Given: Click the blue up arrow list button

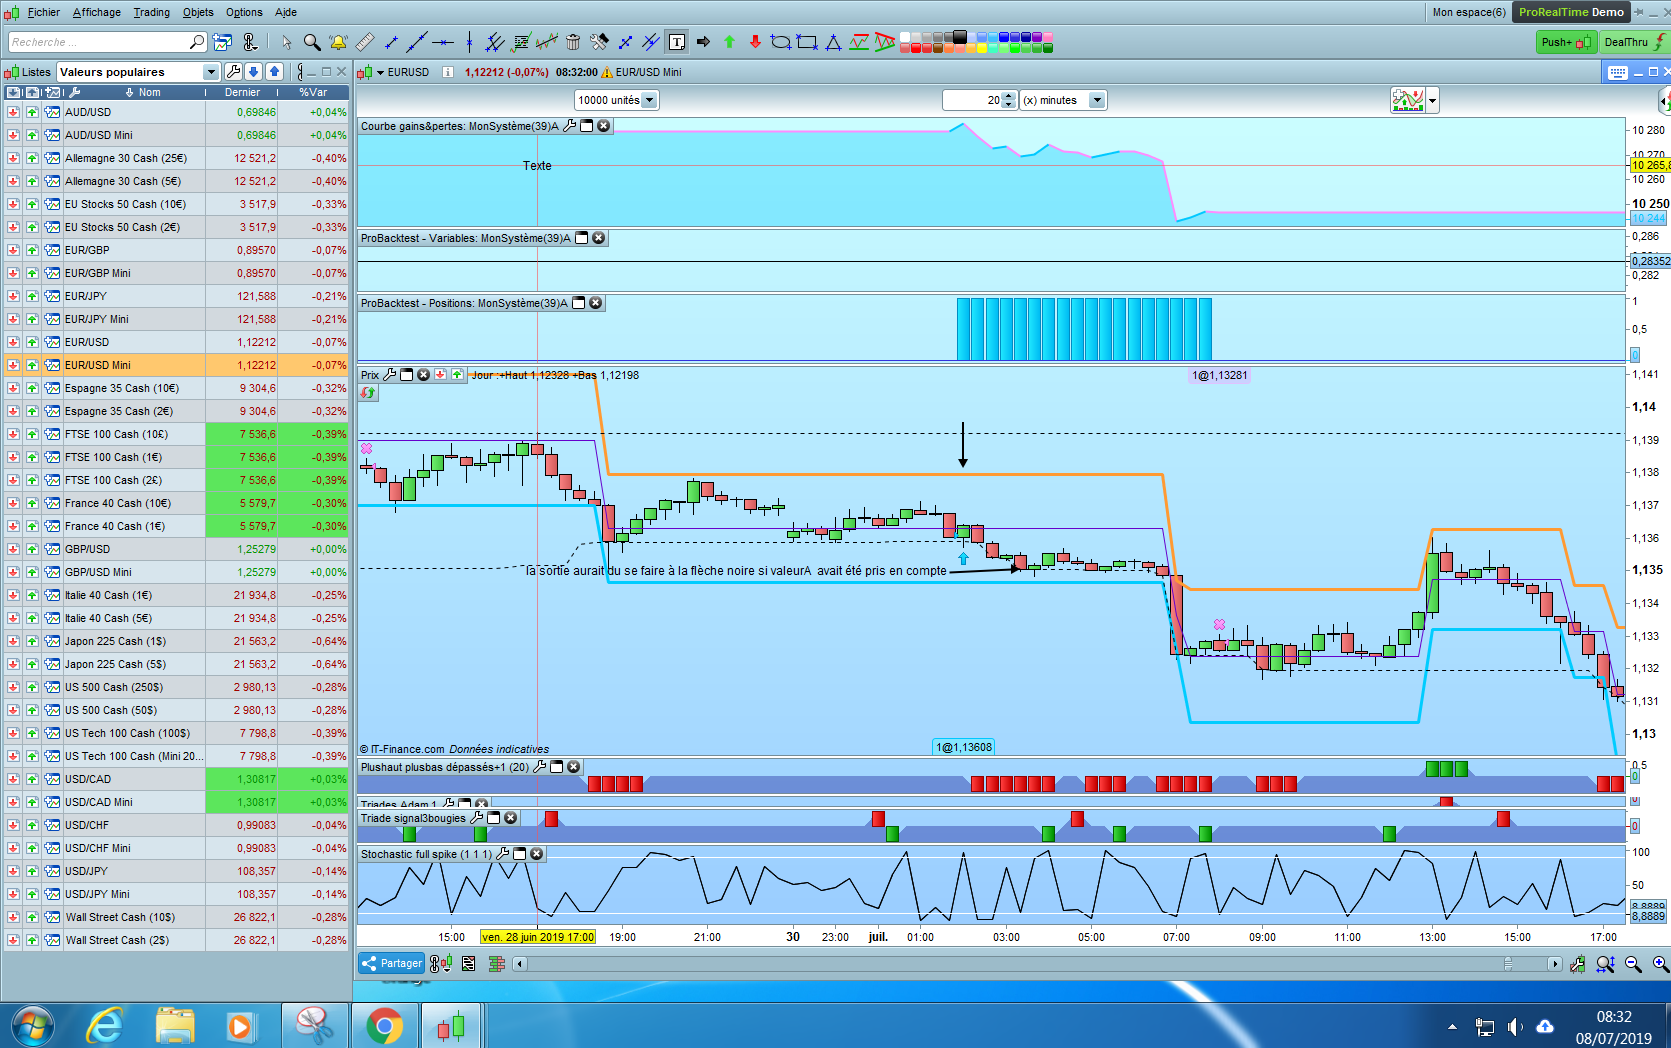Looking at the screenshot, I should (275, 72).
